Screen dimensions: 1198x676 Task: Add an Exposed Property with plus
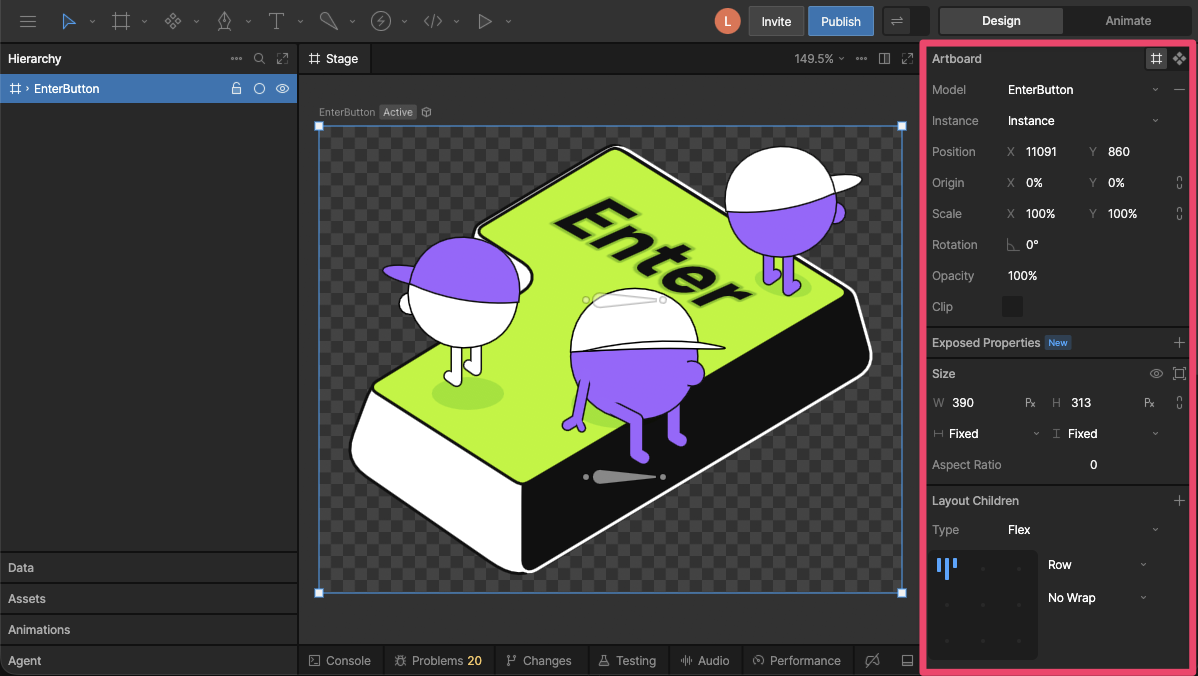coord(1179,343)
